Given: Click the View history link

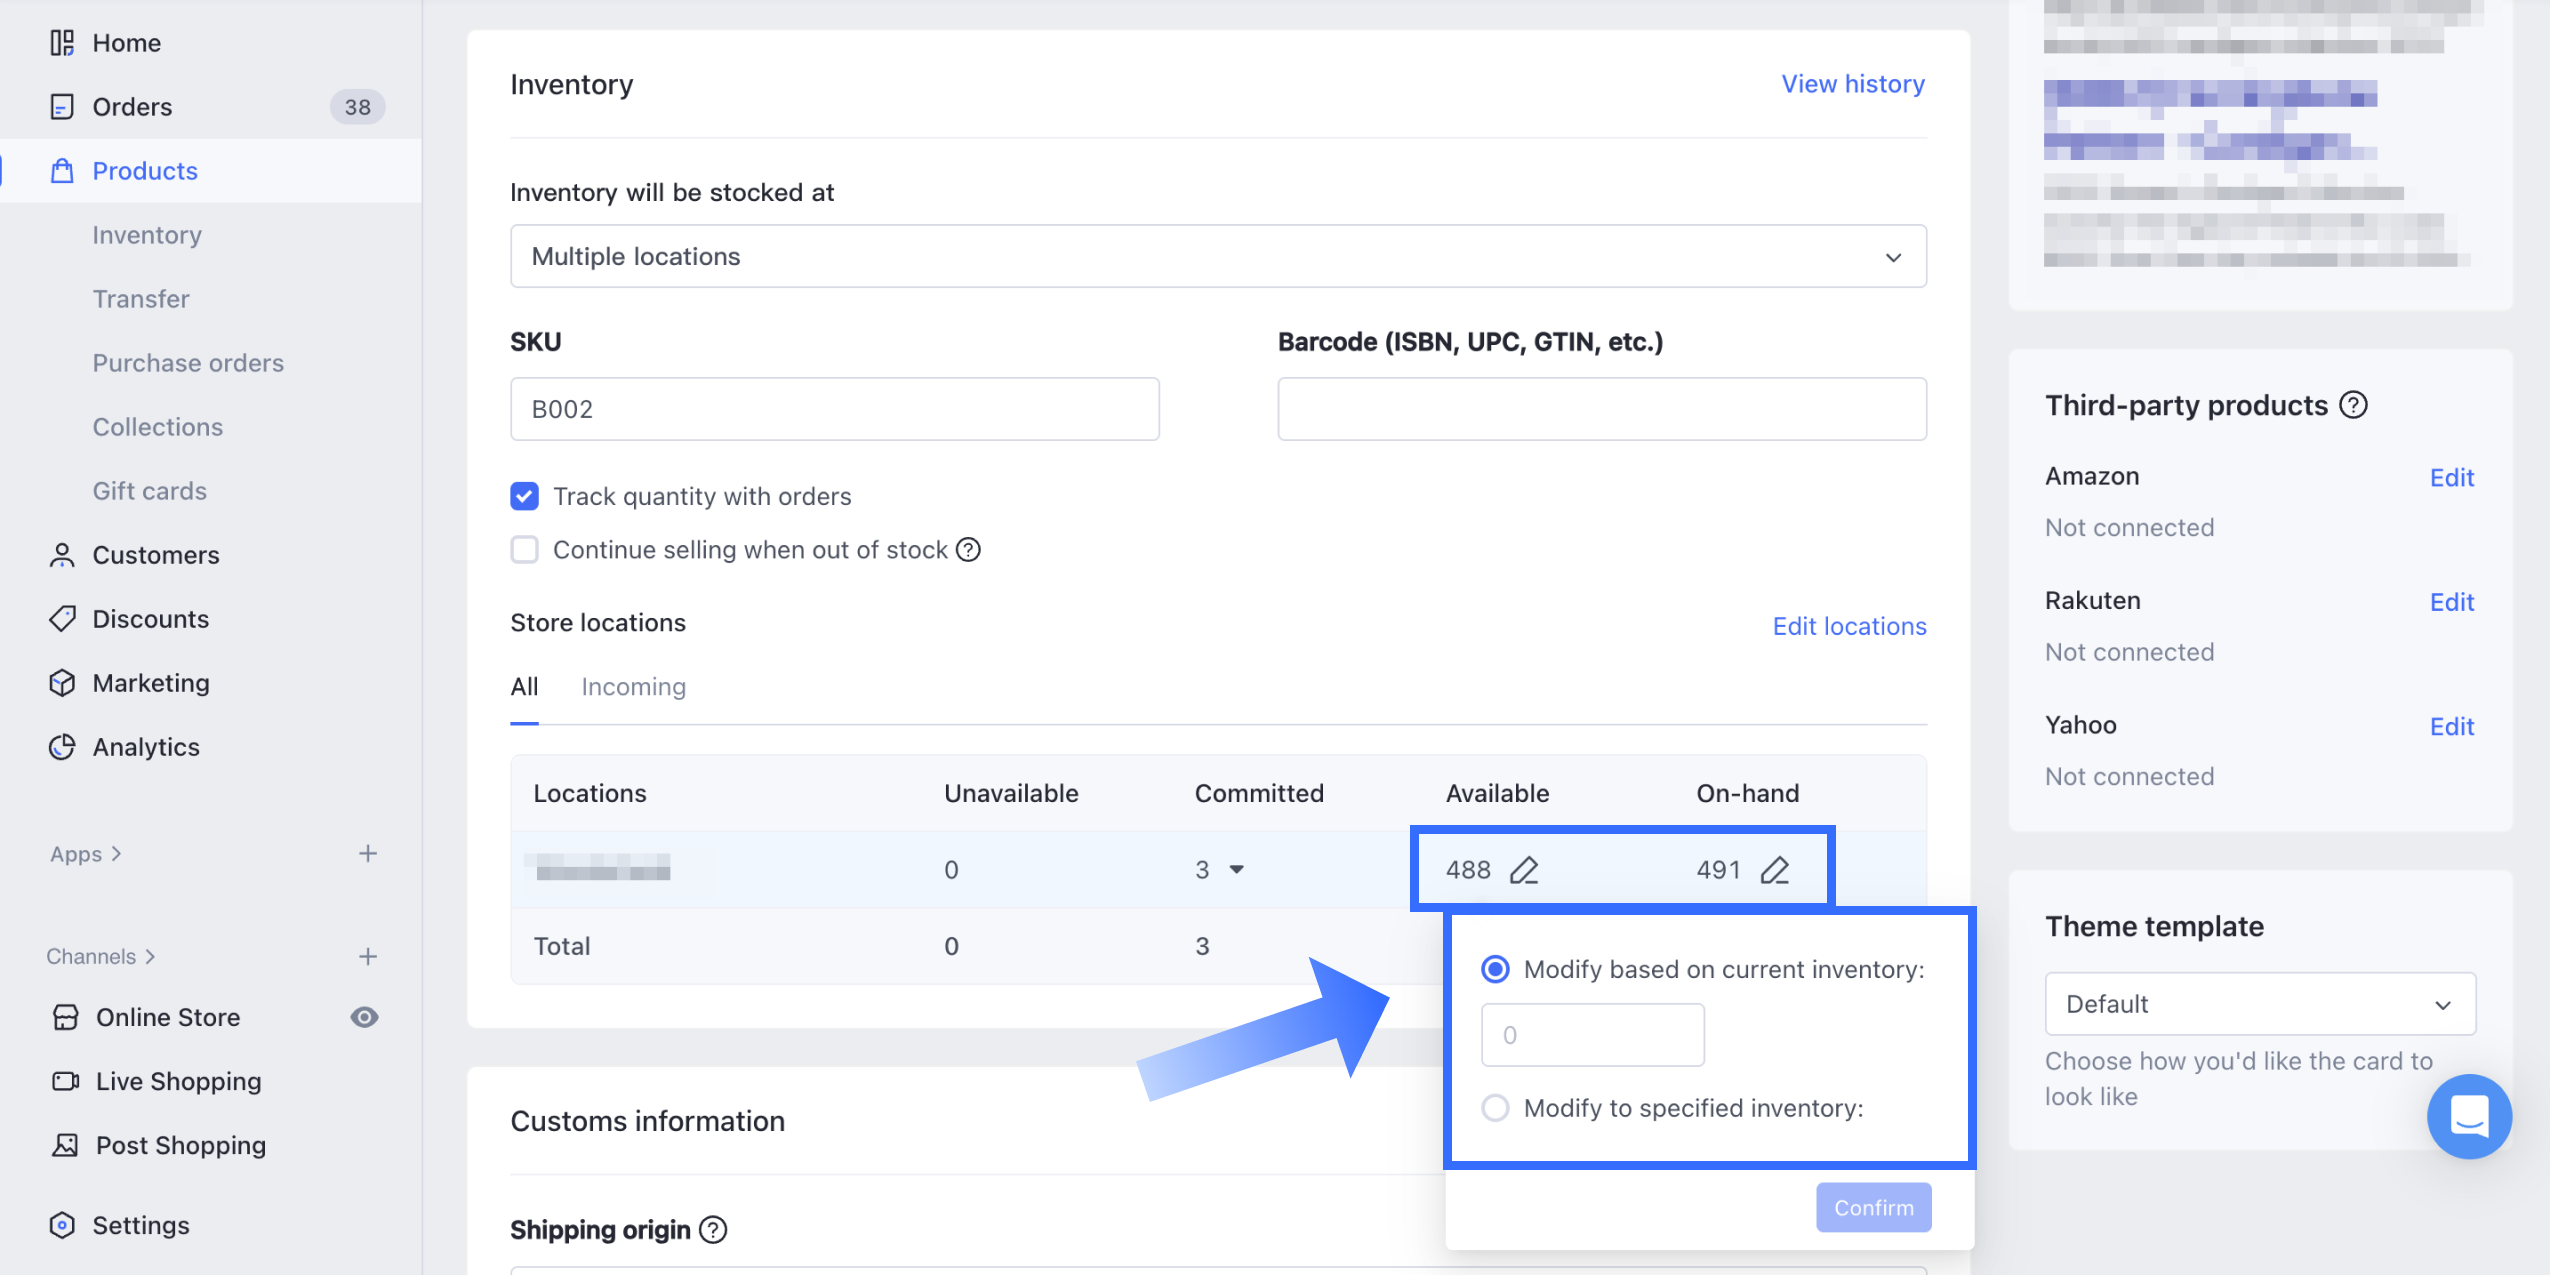Looking at the screenshot, I should pos(1852,84).
